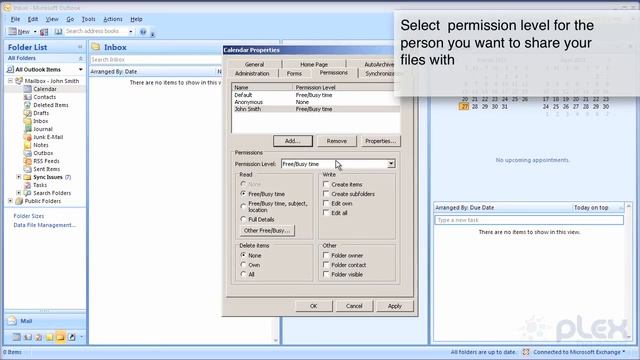Click the Type a new task field

click(529, 220)
